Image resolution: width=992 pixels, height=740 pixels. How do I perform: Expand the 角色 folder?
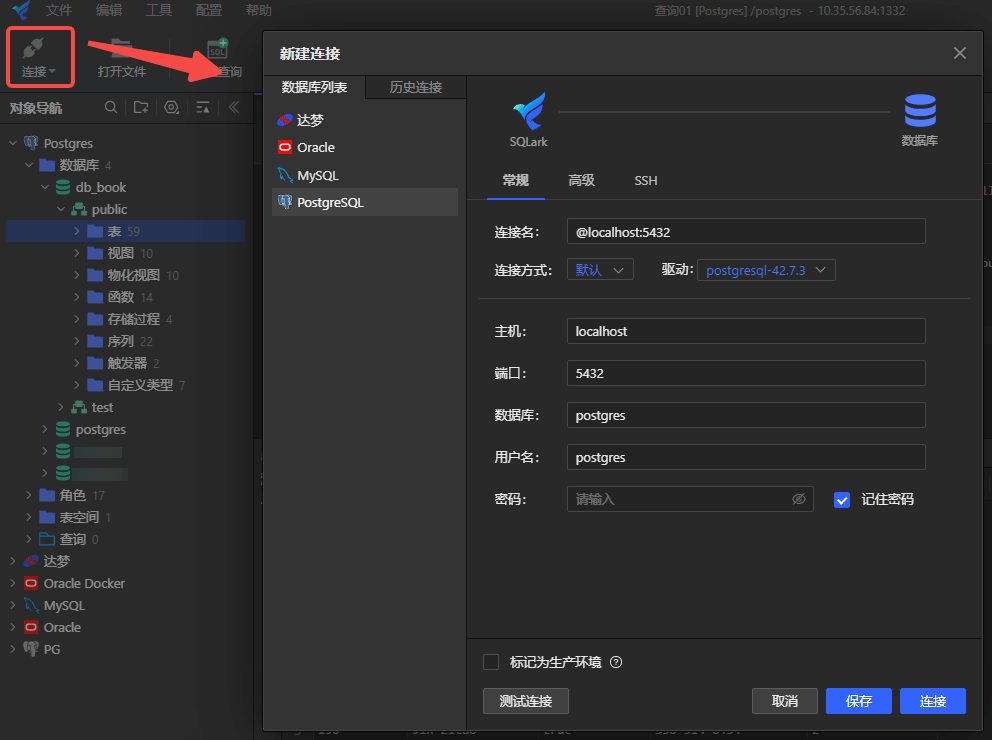pos(28,495)
